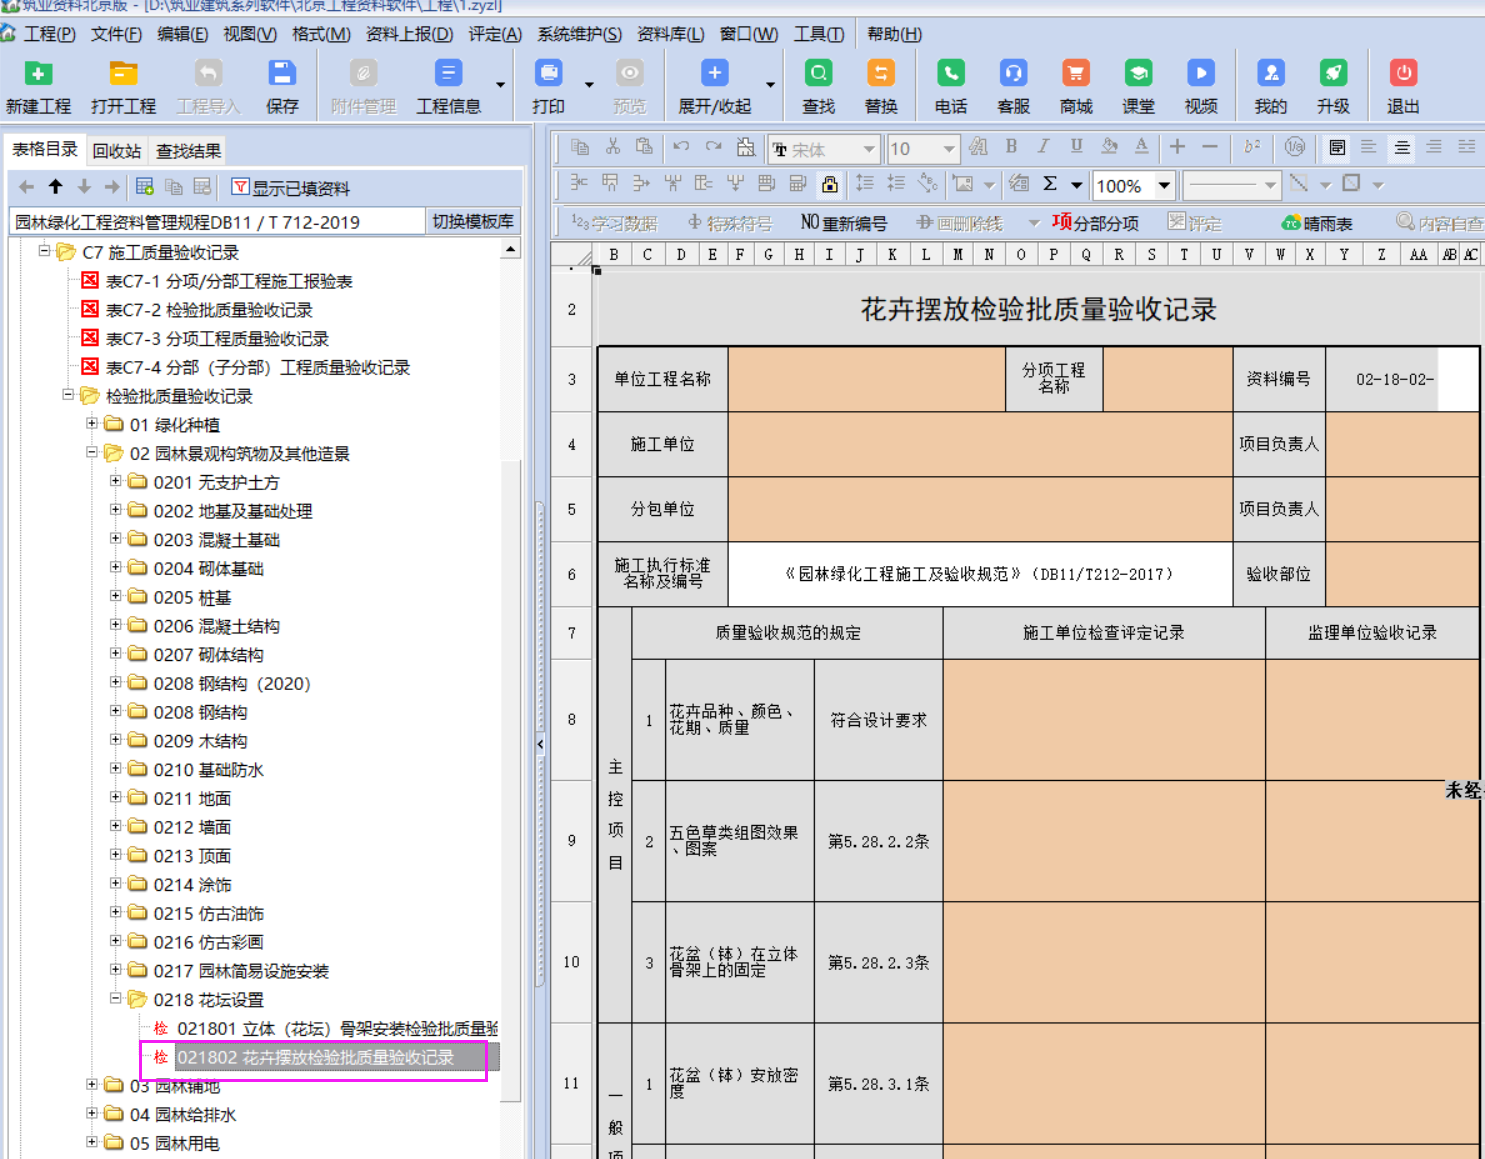Viewport: 1485px width, 1159px height.
Task: Click the navigate up arrow in catalog panel
Action: [x=55, y=187]
